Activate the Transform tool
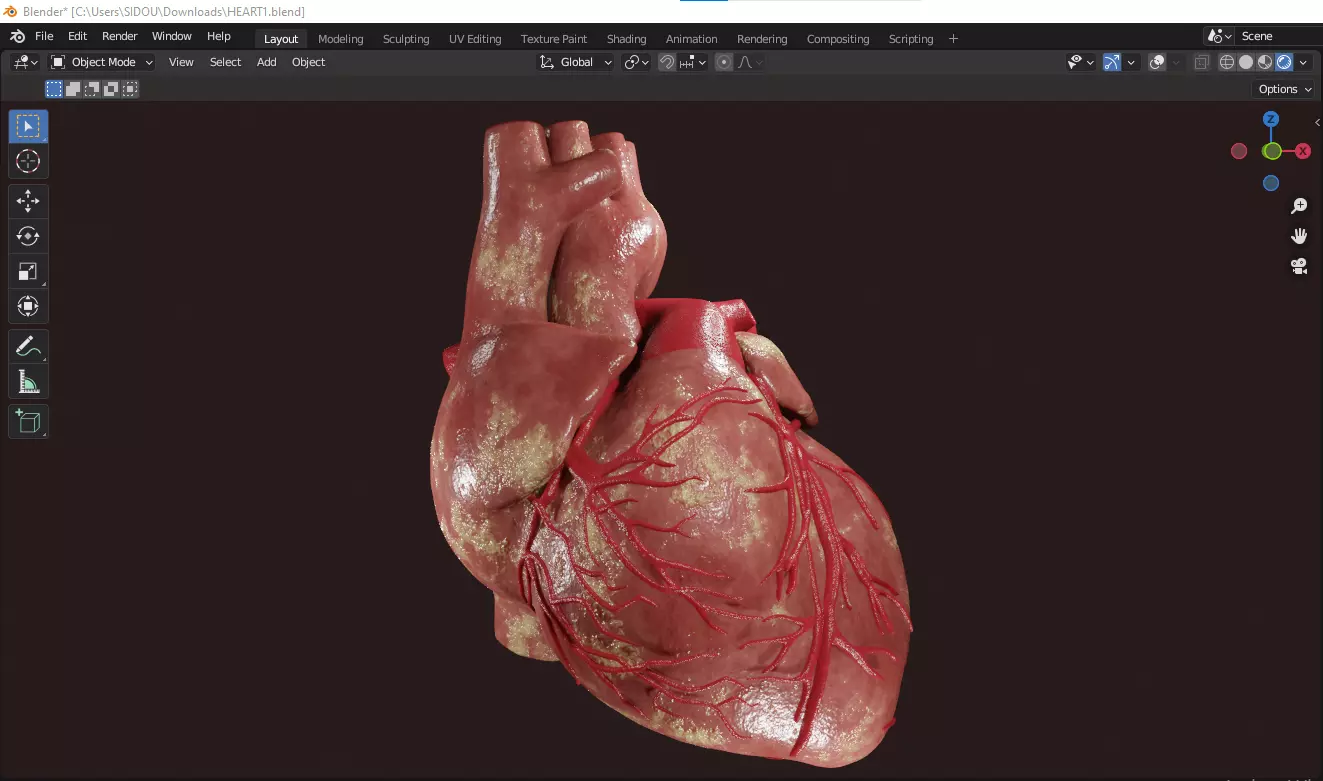 (x=28, y=306)
